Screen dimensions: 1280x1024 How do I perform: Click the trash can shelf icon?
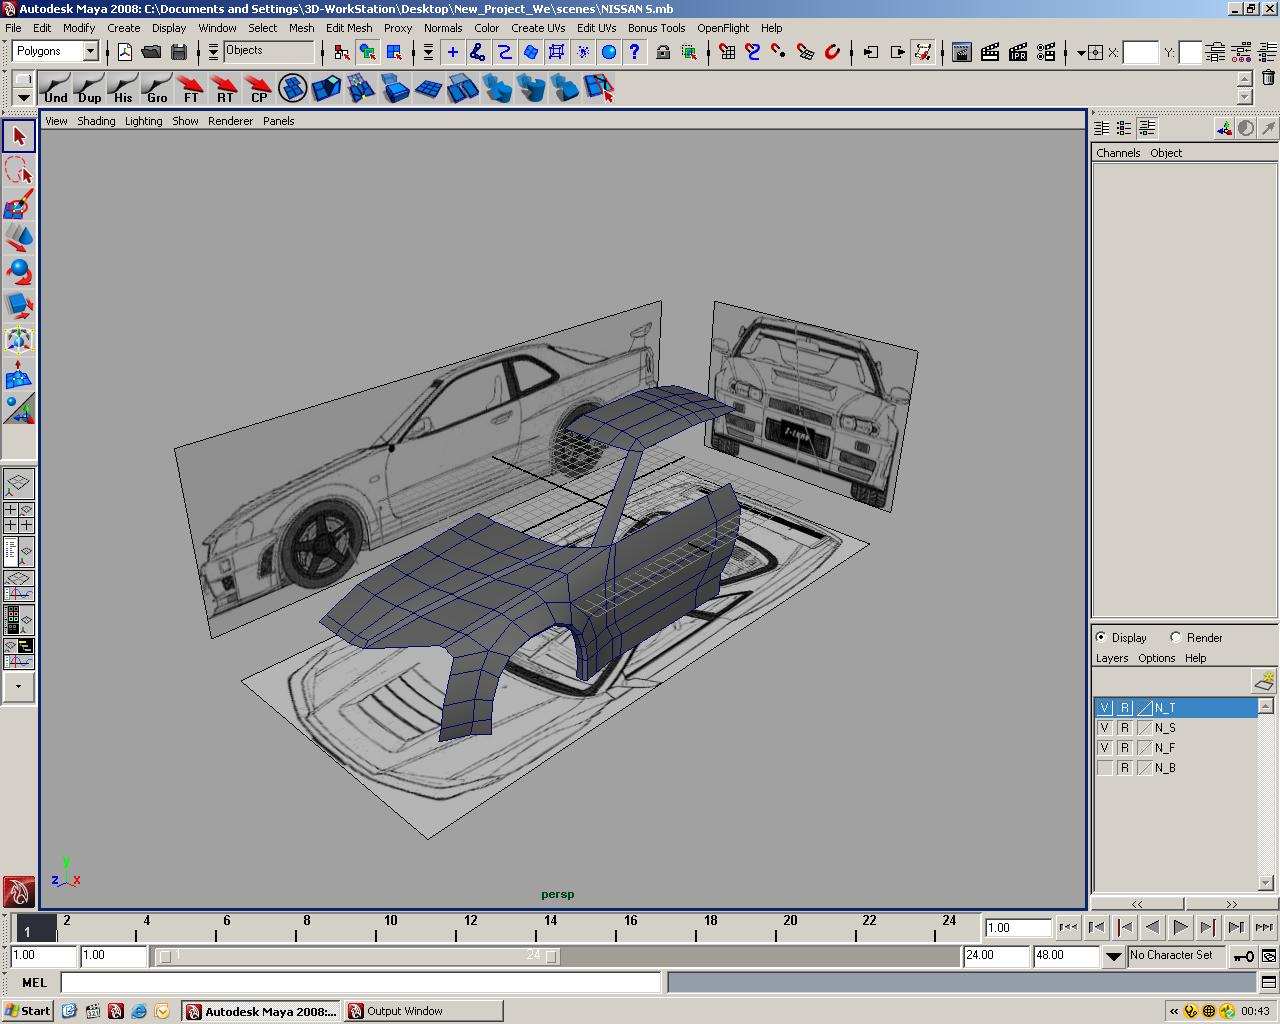coord(1268,78)
